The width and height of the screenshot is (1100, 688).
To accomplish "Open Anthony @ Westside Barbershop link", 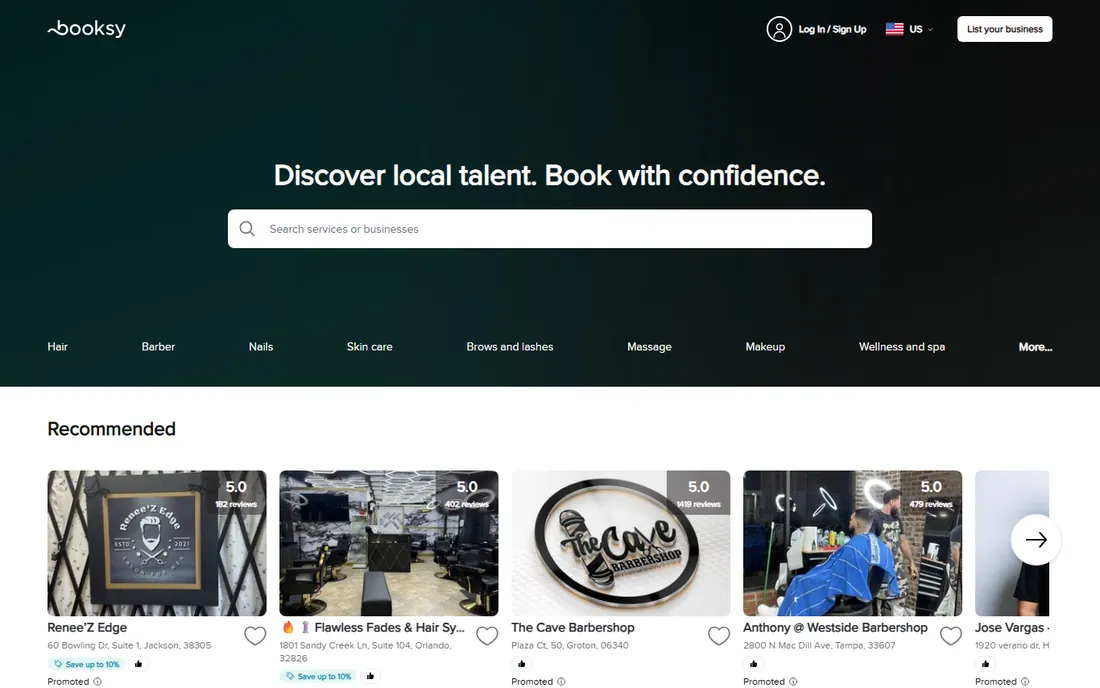I will (x=835, y=627).
